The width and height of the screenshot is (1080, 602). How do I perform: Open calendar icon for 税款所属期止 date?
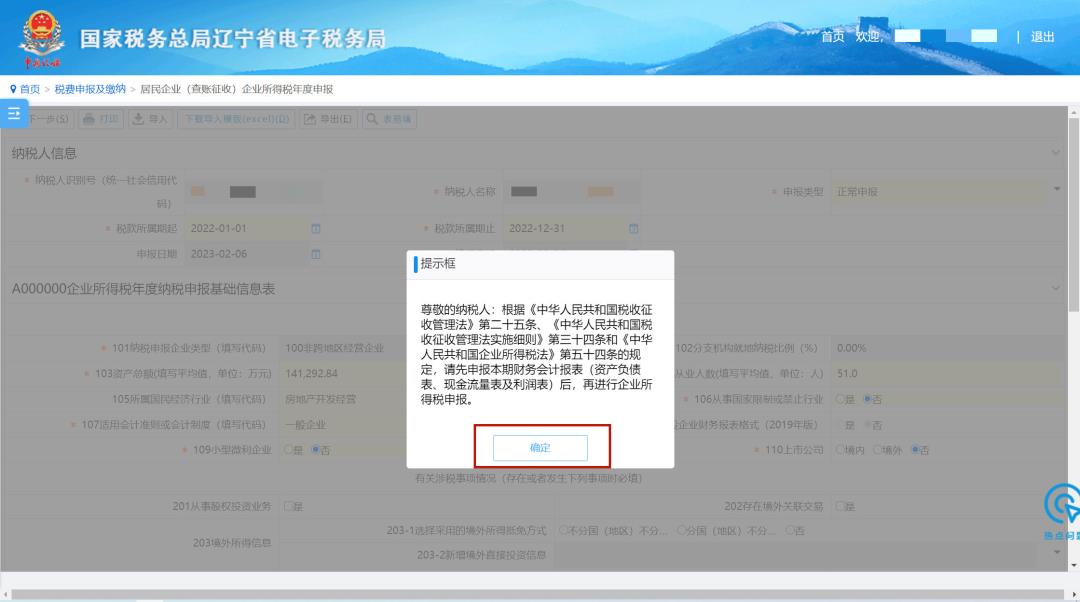[x=633, y=229]
